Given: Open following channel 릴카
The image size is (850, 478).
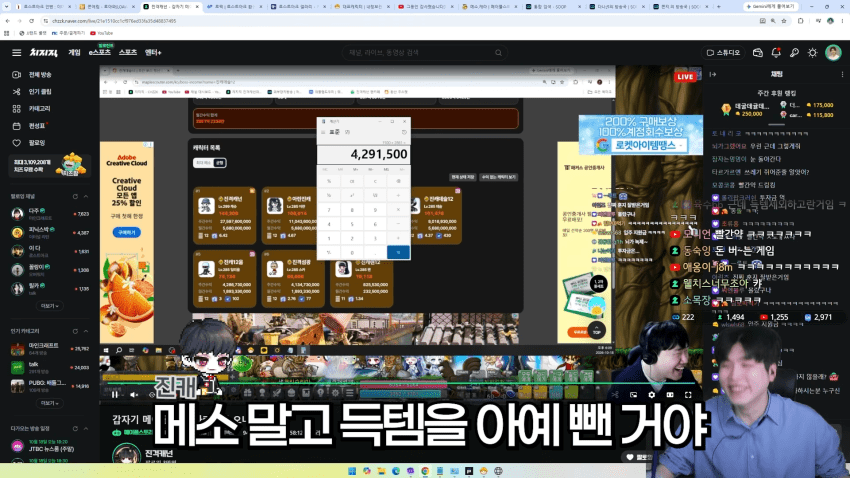Looking at the screenshot, I should tap(49, 288).
